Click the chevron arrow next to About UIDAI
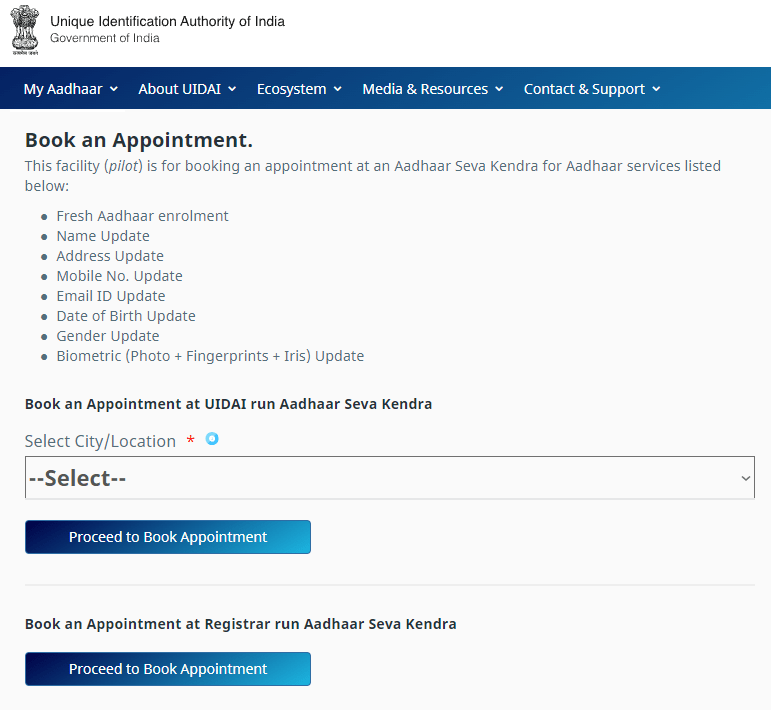Viewport: 771px width, 710px height. click(x=232, y=89)
